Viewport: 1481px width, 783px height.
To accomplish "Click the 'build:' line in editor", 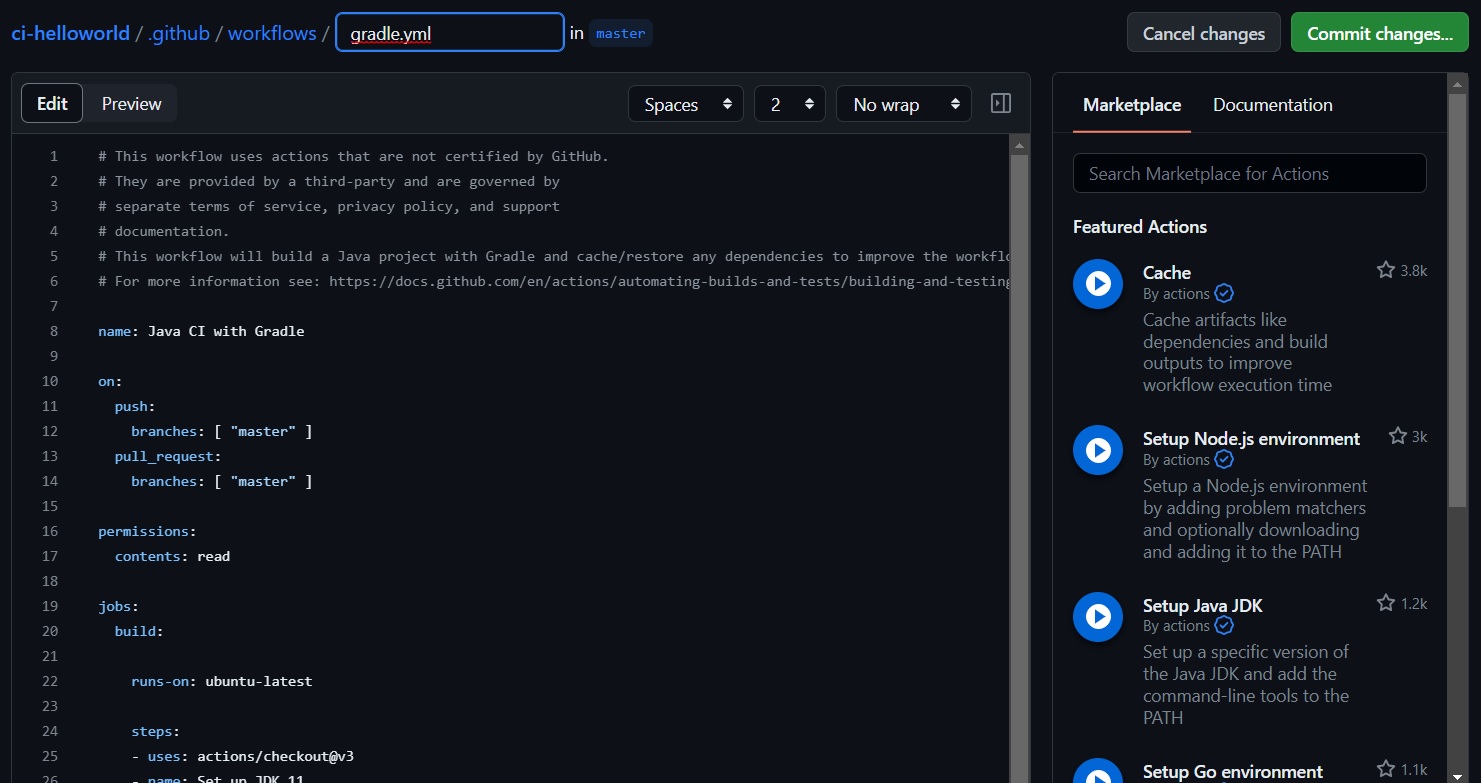I will [139, 631].
